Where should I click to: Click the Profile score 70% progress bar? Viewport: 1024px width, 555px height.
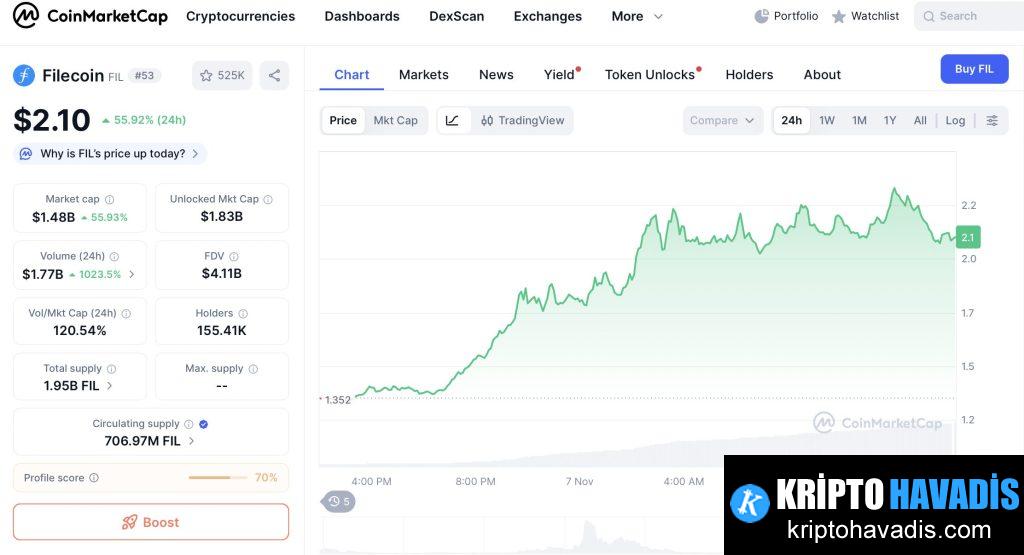218,478
